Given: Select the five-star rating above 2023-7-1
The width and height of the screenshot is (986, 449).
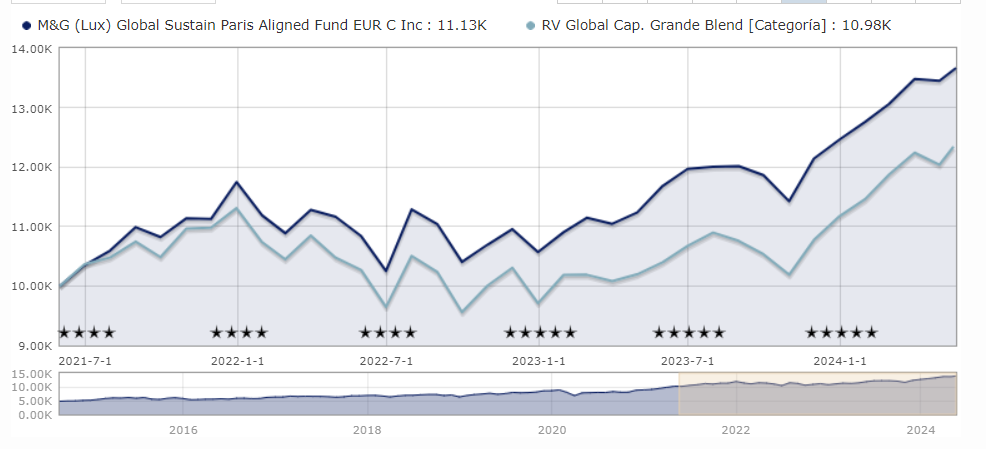Looking at the screenshot, I should 689,333.
